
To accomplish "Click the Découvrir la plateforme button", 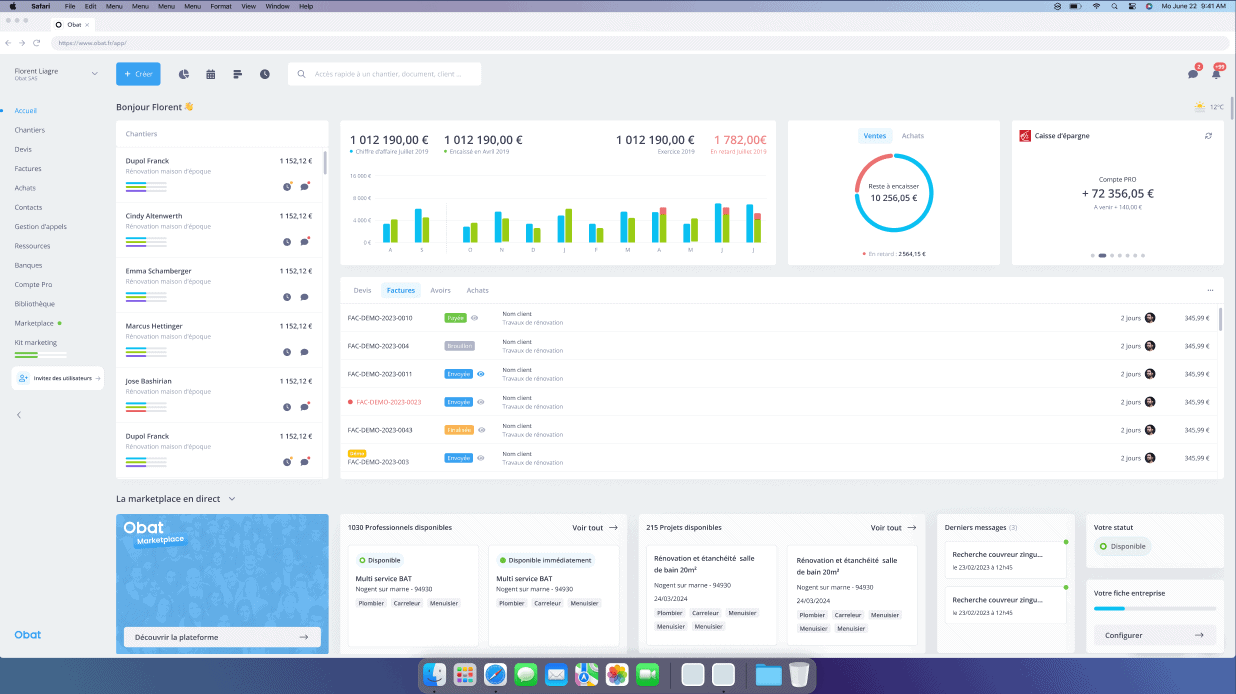I will coord(222,637).
